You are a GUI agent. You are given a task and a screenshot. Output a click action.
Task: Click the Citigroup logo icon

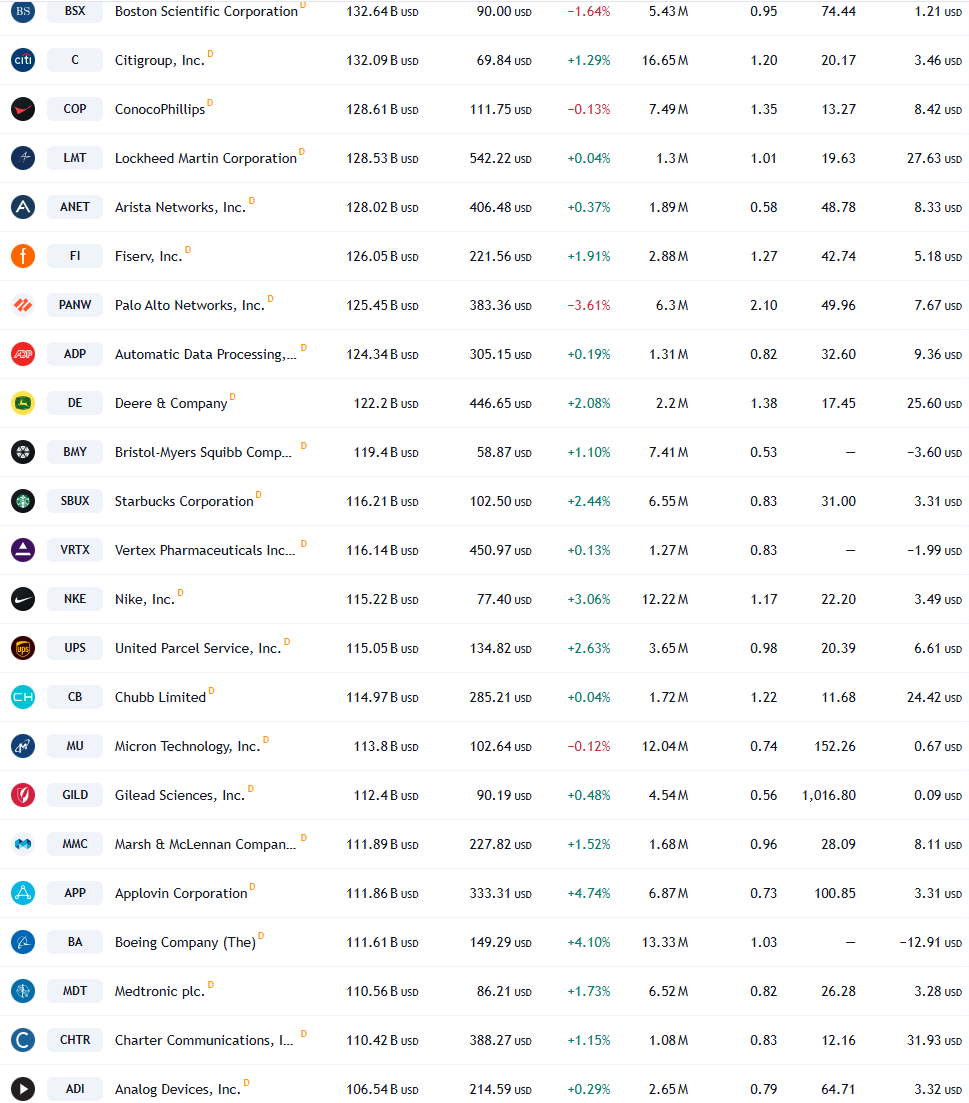click(23, 60)
